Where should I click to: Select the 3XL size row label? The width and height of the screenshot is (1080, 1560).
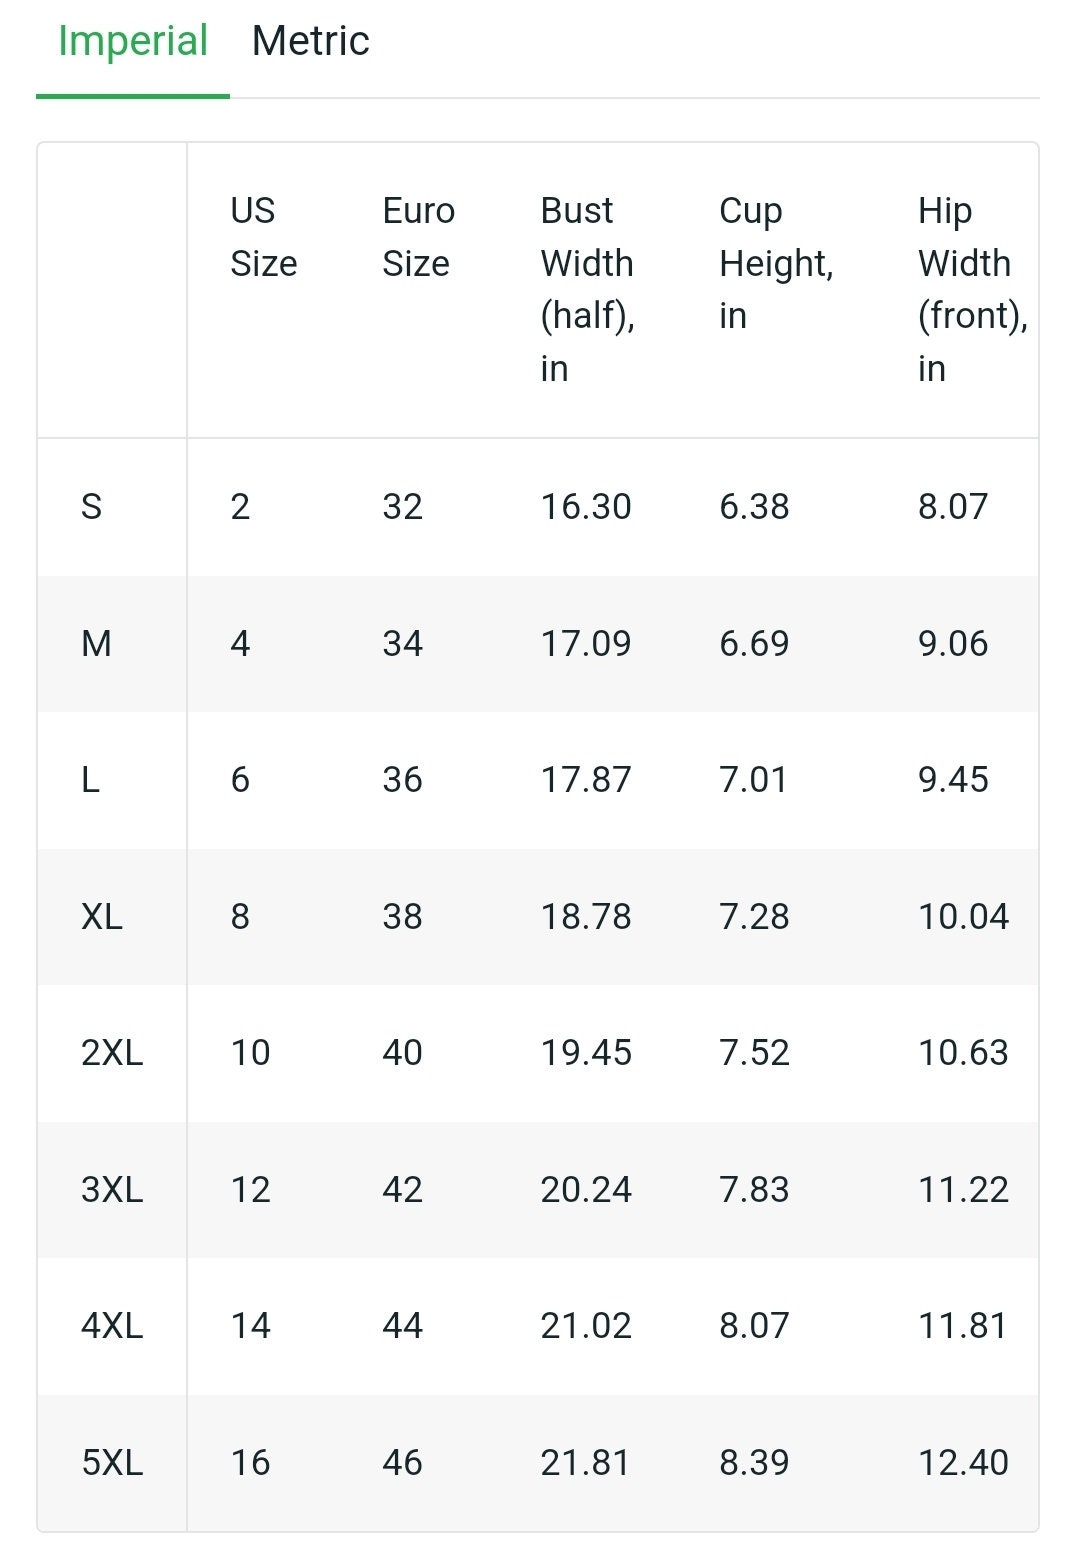(x=112, y=1190)
